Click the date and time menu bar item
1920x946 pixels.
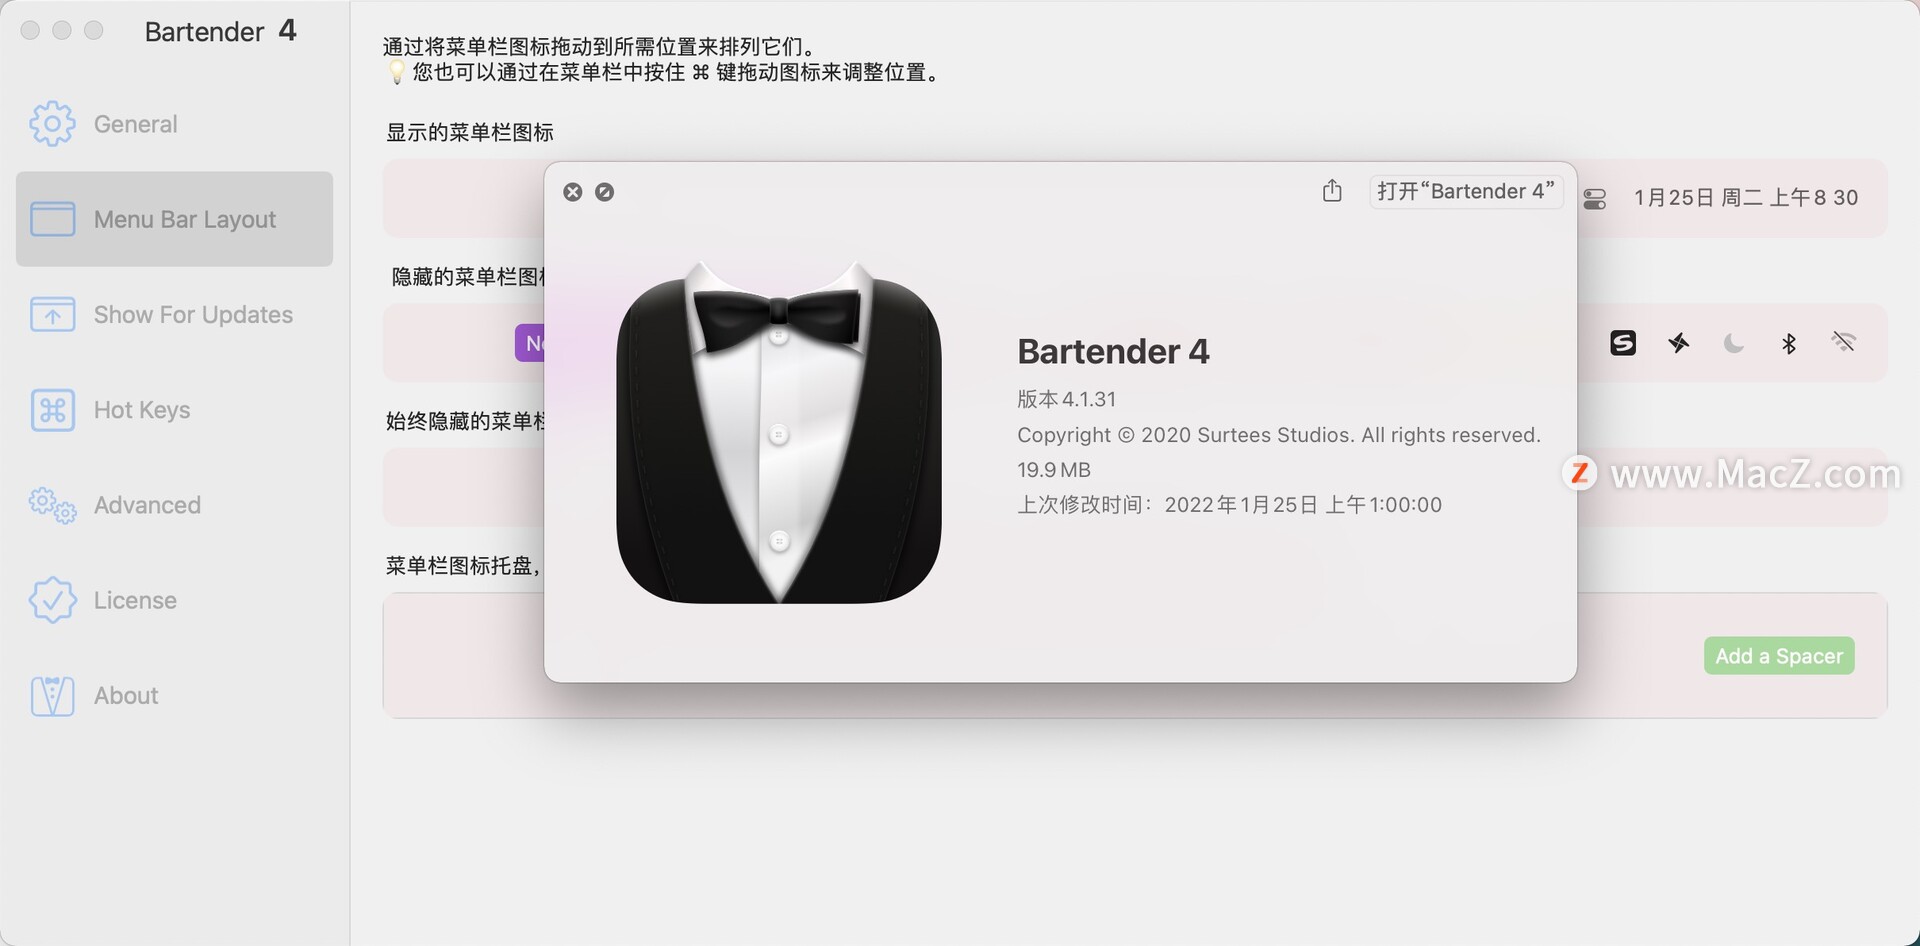pyautogui.click(x=1746, y=198)
